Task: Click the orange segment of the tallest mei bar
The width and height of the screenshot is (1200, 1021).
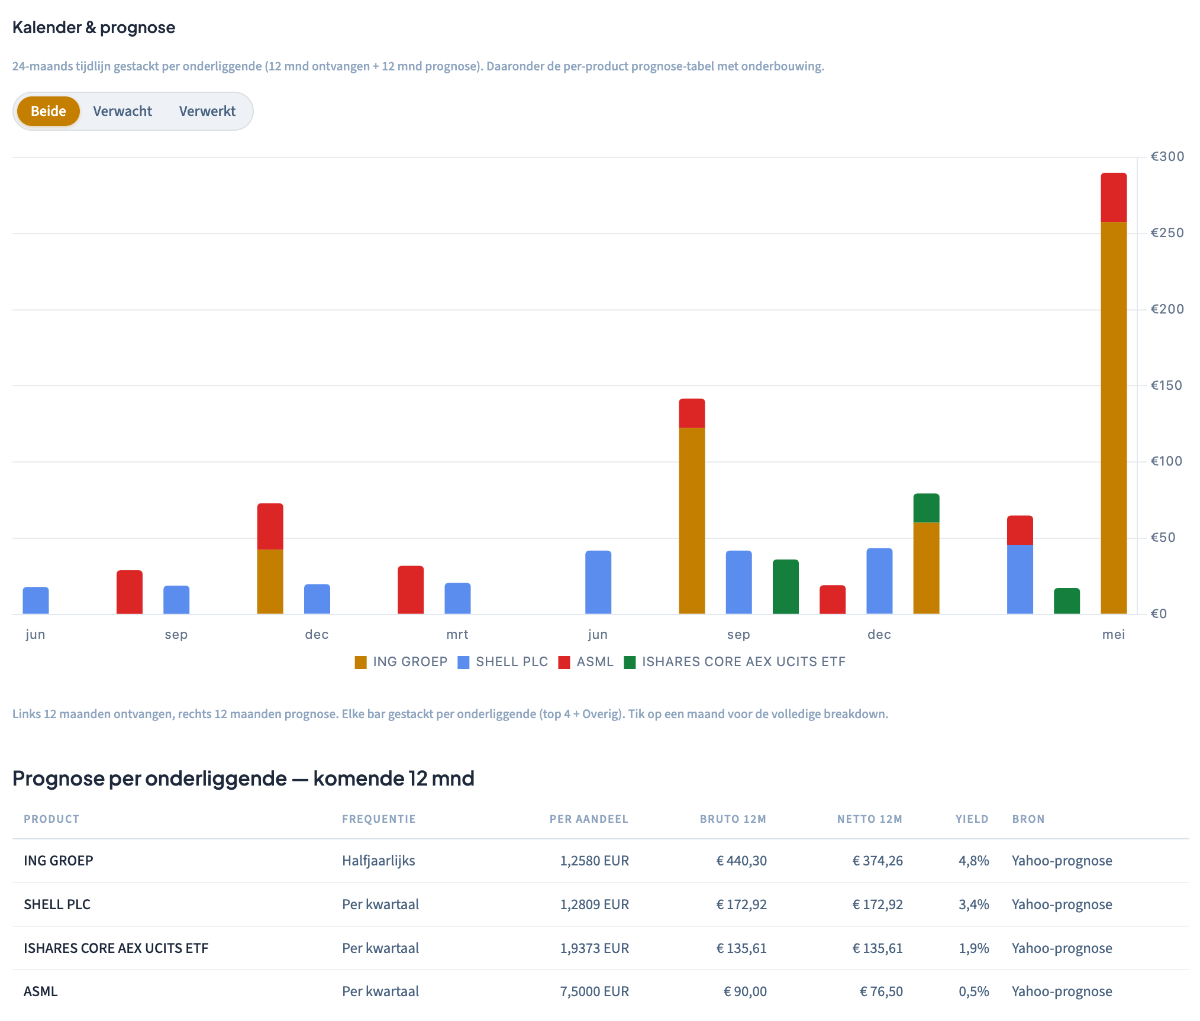Action: pyautogui.click(x=1114, y=418)
